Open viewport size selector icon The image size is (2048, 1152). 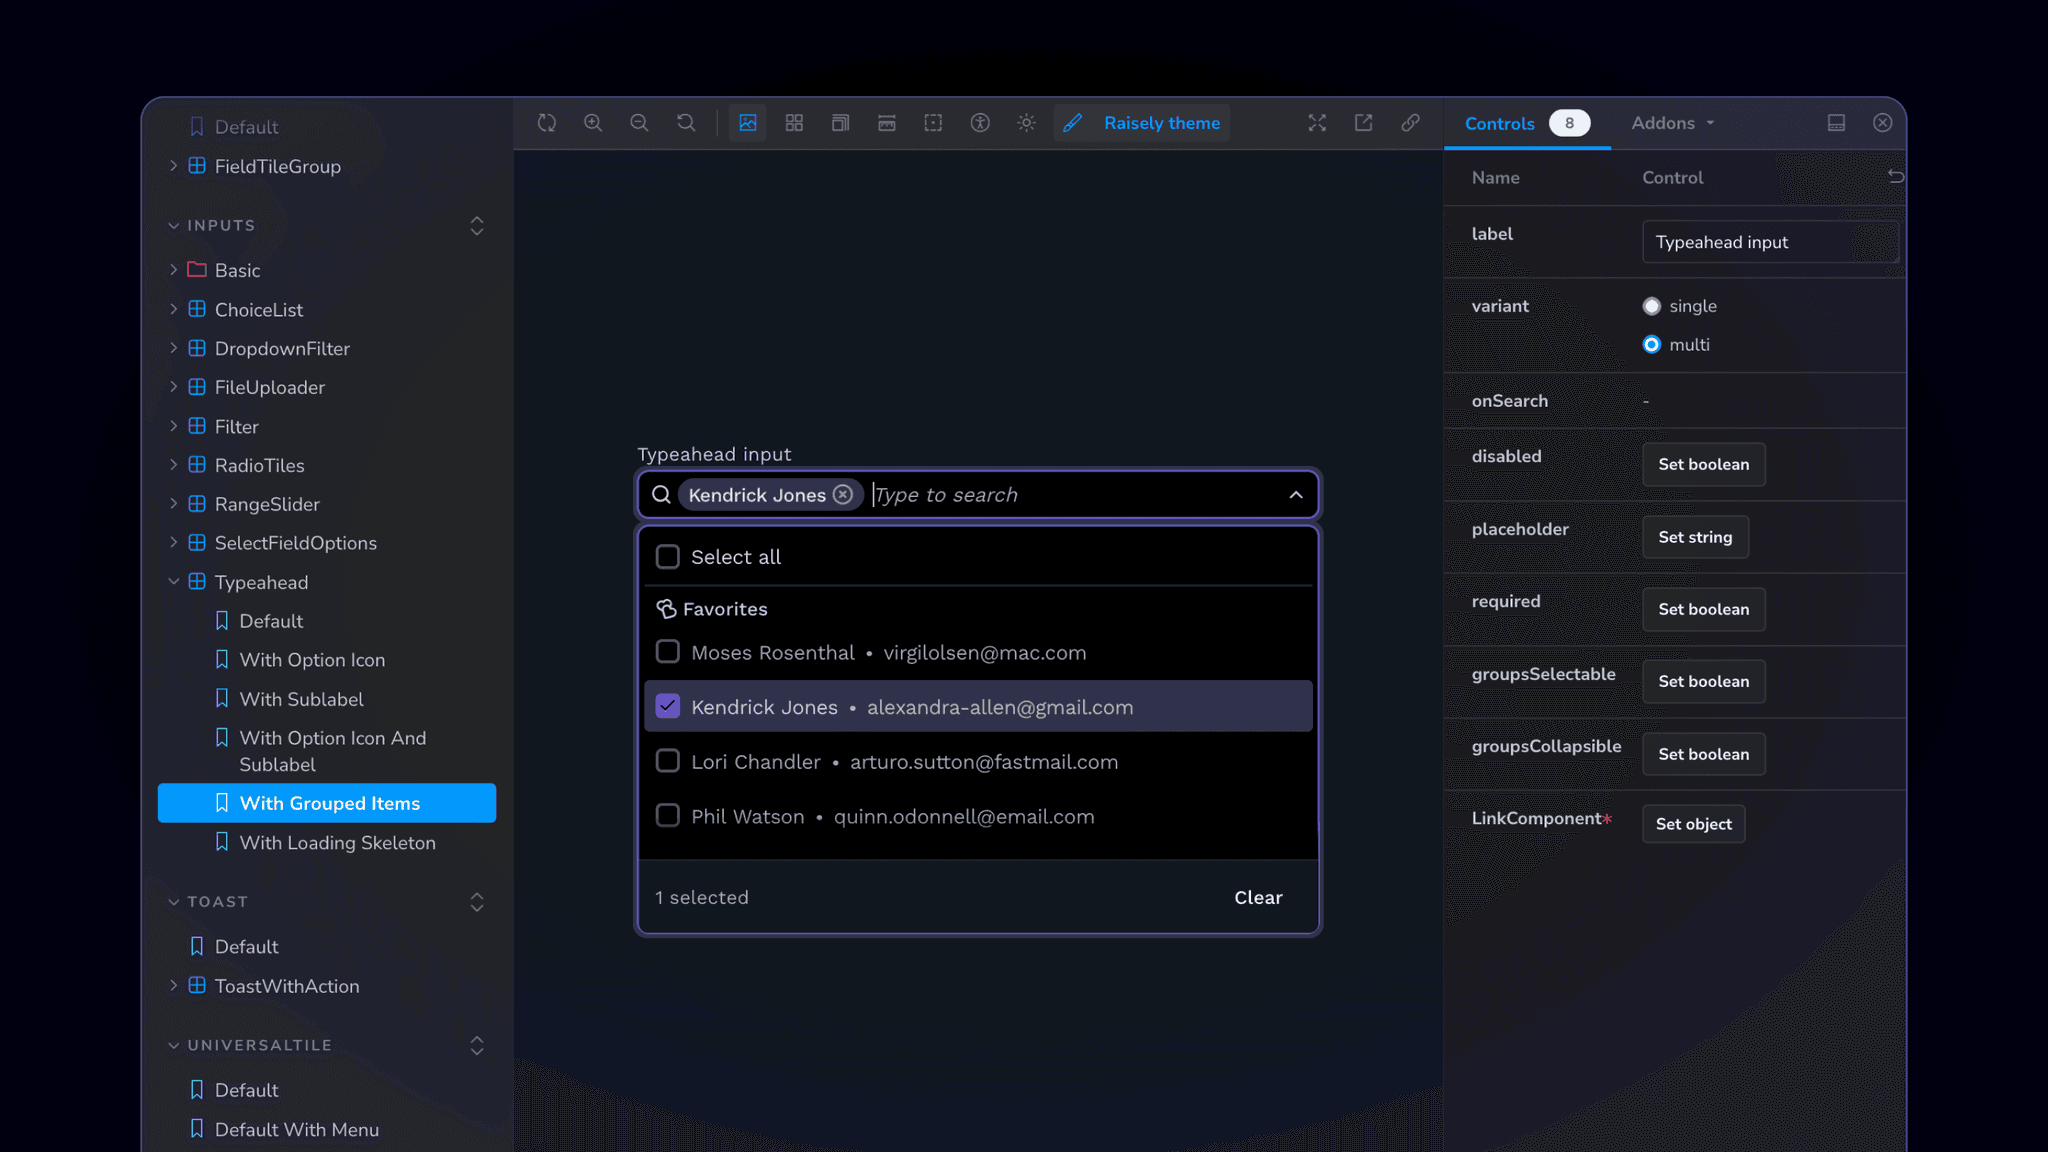point(840,123)
